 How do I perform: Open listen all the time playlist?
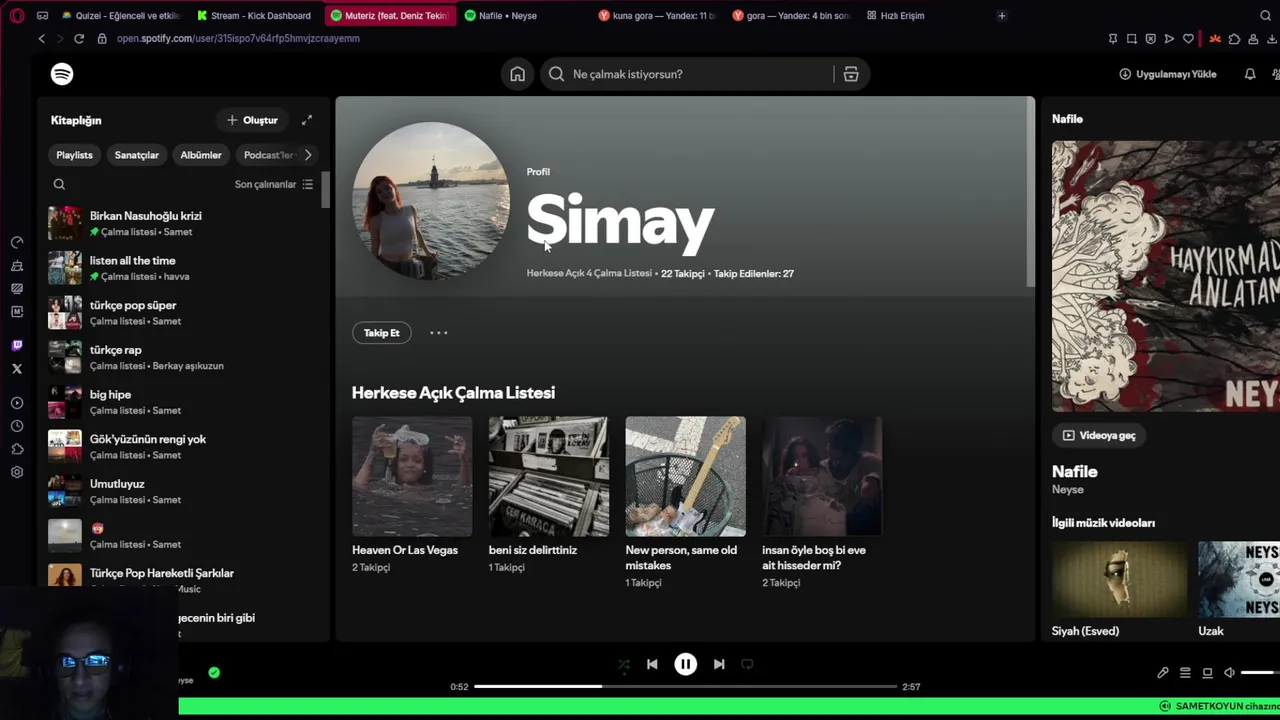point(185,268)
